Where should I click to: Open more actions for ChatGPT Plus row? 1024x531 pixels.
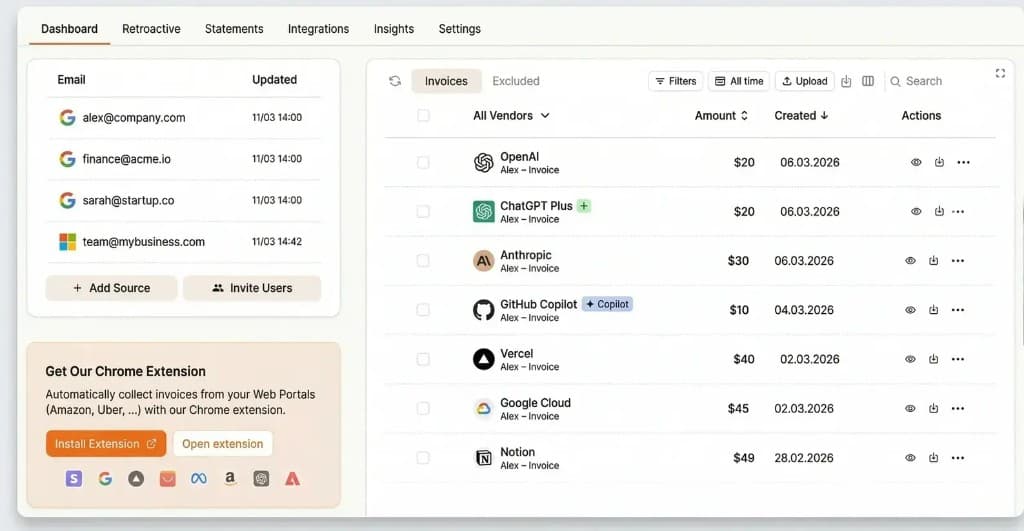pyautogui.click(x=958, y=211)
